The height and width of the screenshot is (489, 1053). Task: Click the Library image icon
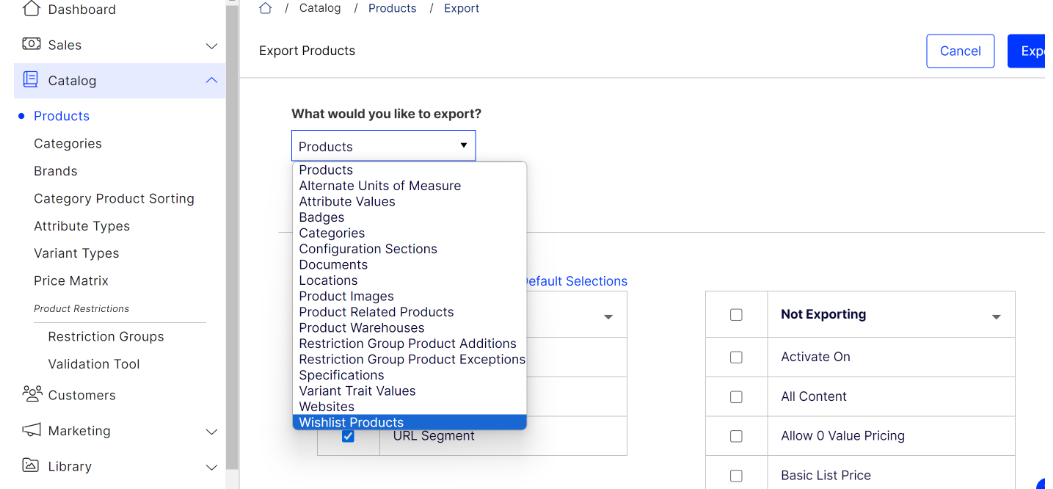click(31, 465)
